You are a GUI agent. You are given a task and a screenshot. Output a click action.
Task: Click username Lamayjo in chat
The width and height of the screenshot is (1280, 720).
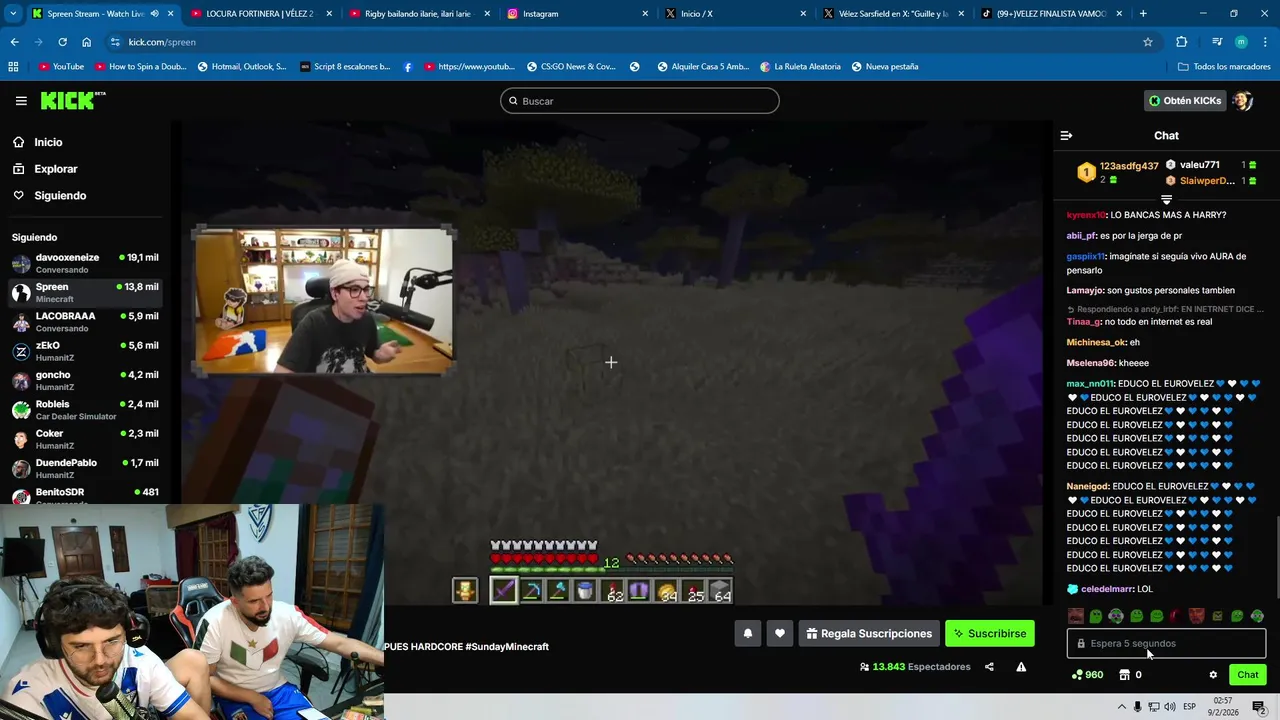click(x=1085, y=290)
